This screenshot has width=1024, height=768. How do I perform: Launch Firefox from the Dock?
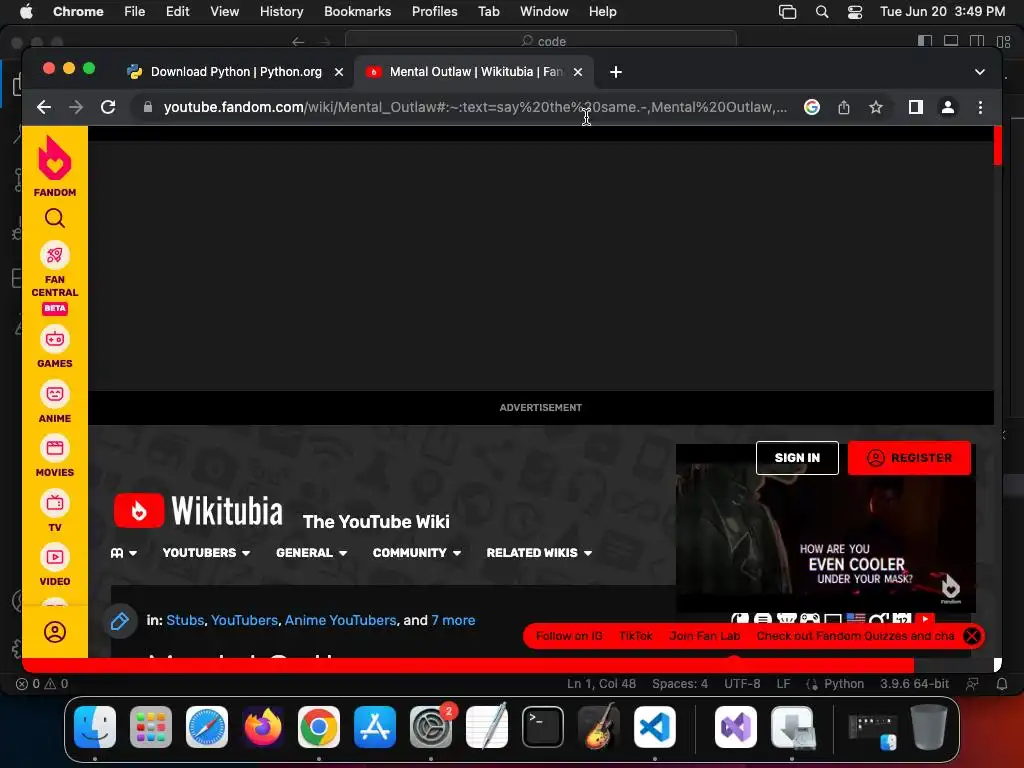263,727
